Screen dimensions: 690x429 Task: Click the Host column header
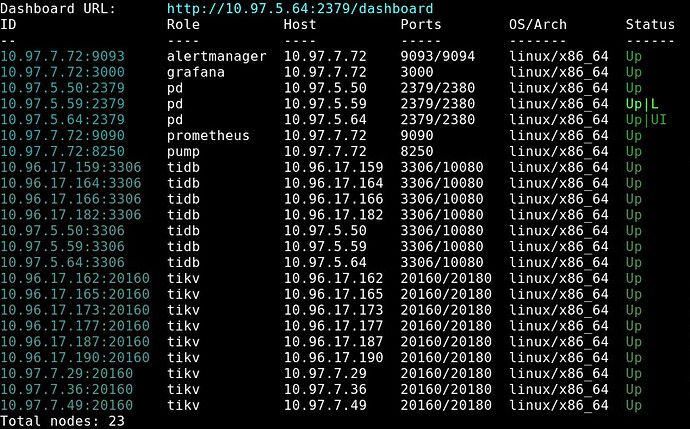(x=300, y=23)
